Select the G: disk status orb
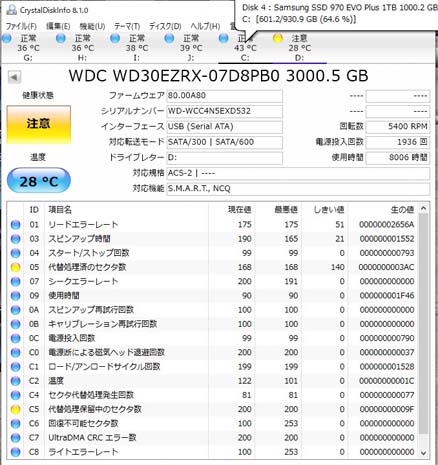The height and width of the screenshot is (465, 438). 7,38
